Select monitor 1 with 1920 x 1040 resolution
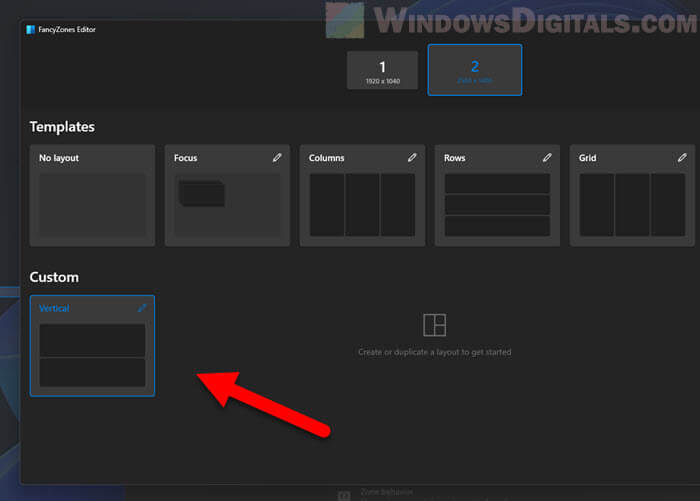Viewport: 700px width, 501px height. coord(383,70)
